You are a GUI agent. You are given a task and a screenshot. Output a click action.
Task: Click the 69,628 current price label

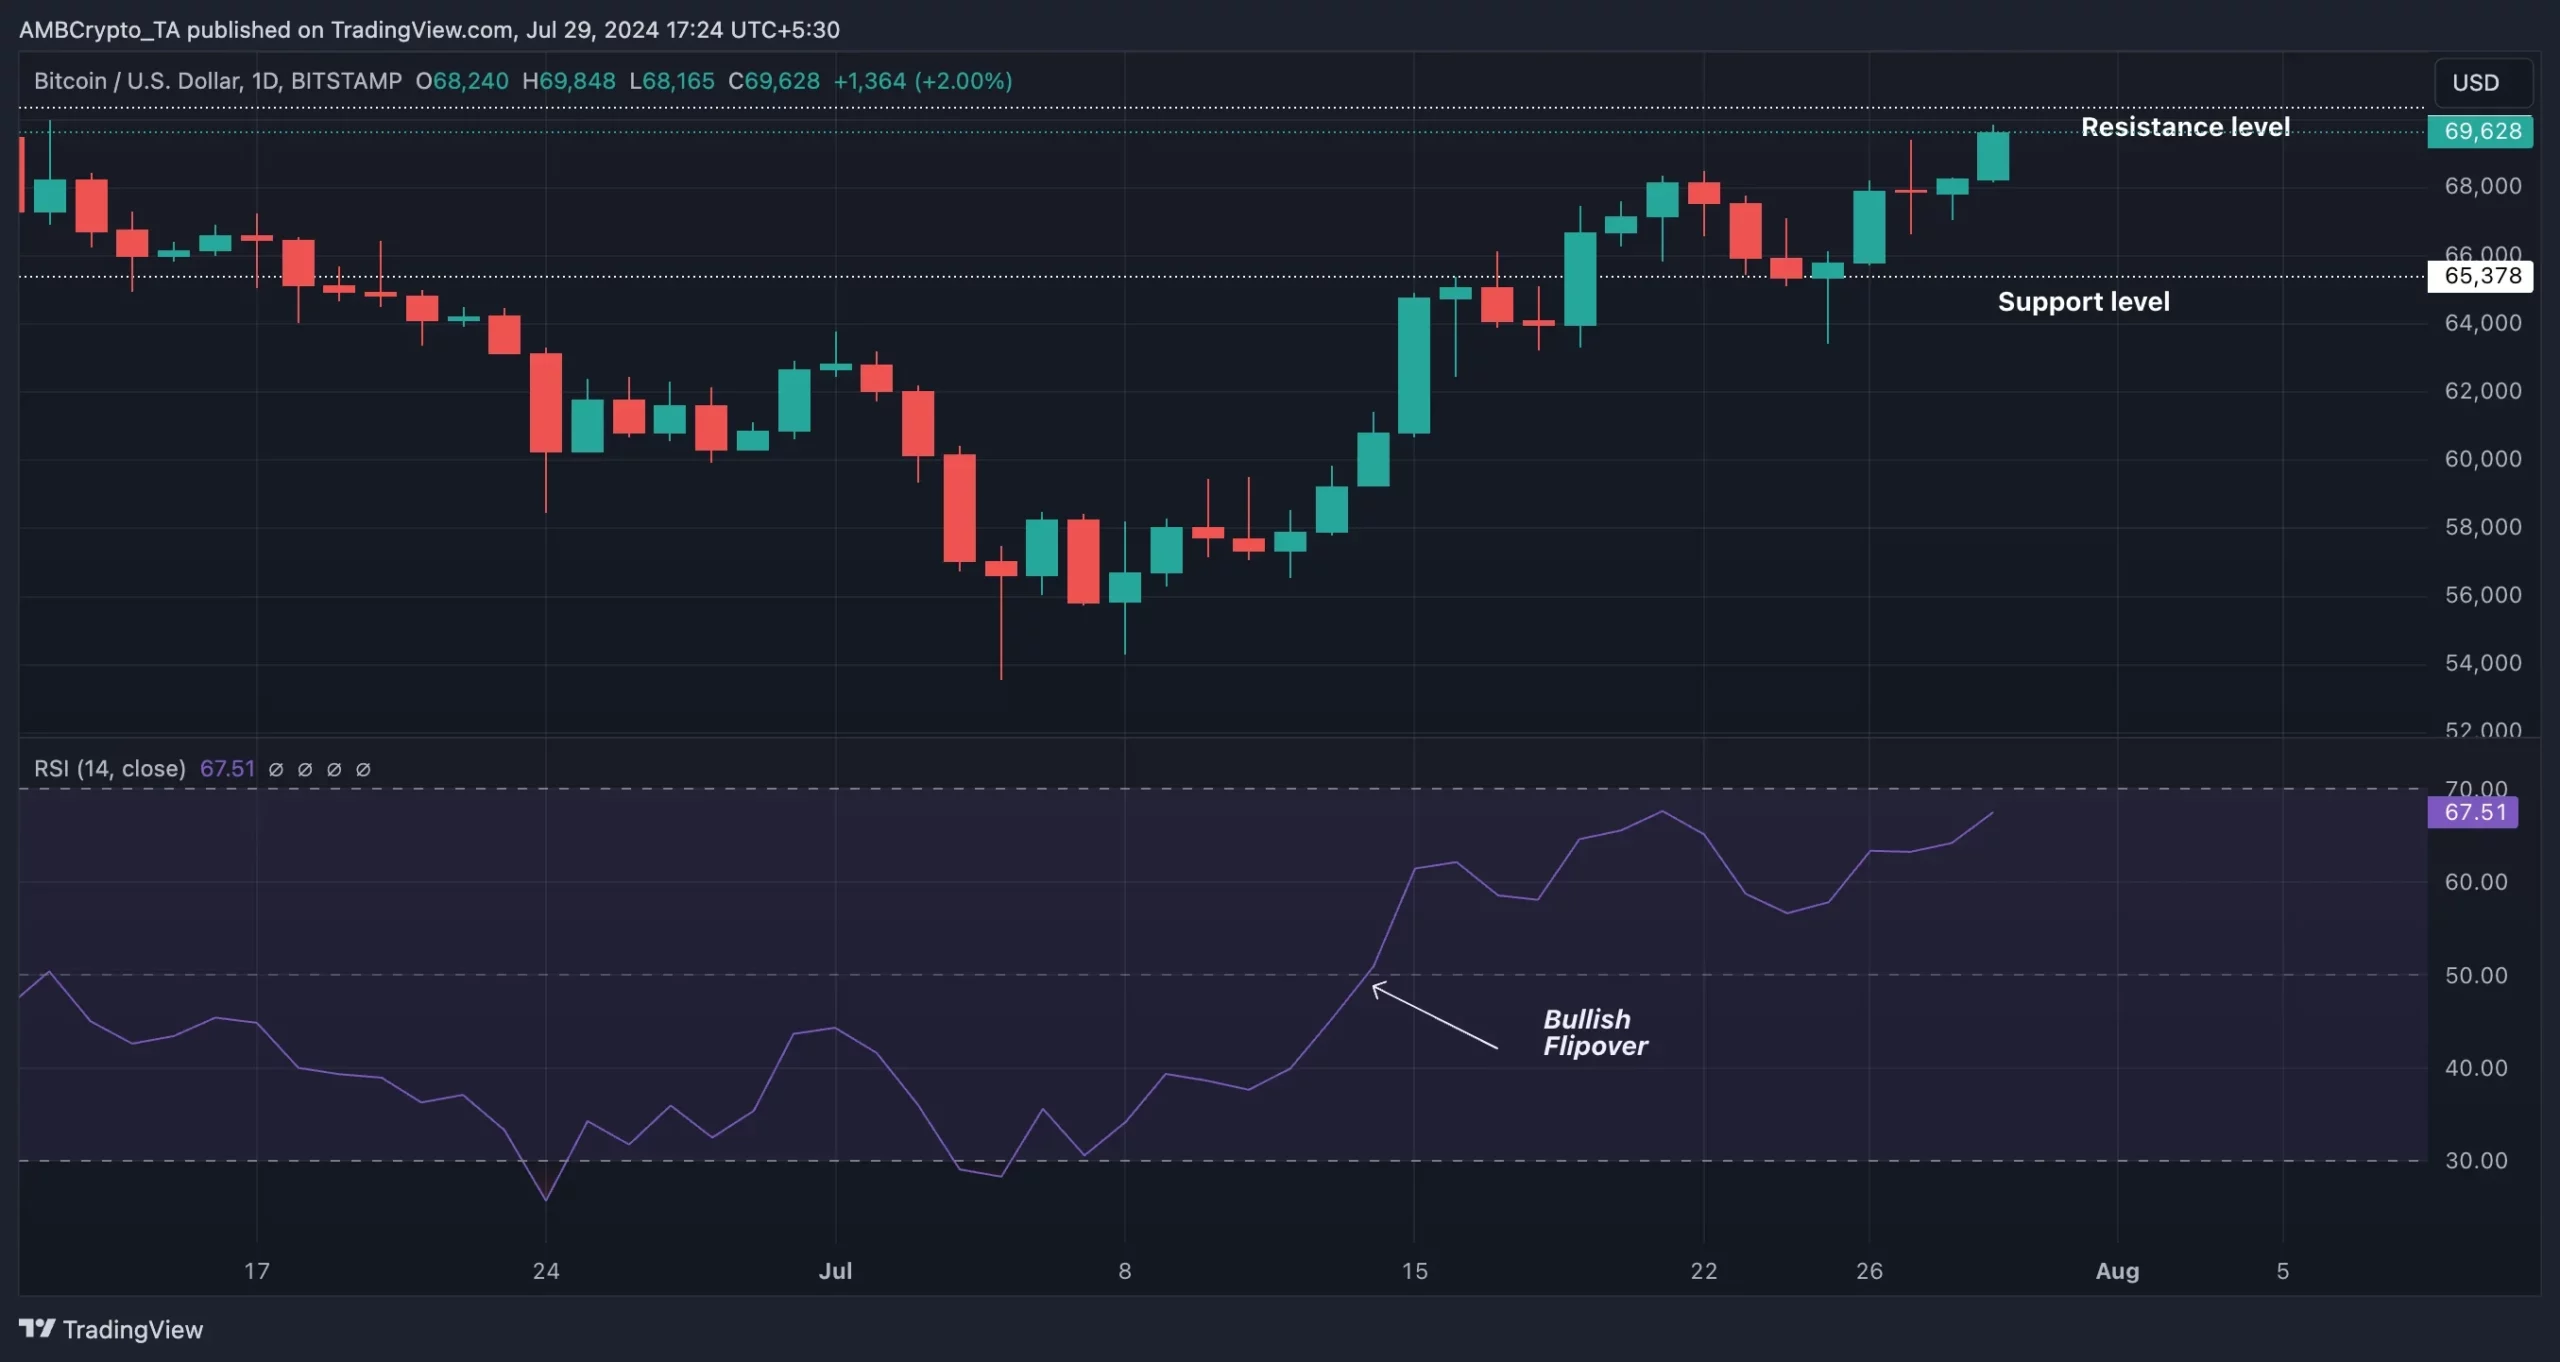pos(2480,131)
